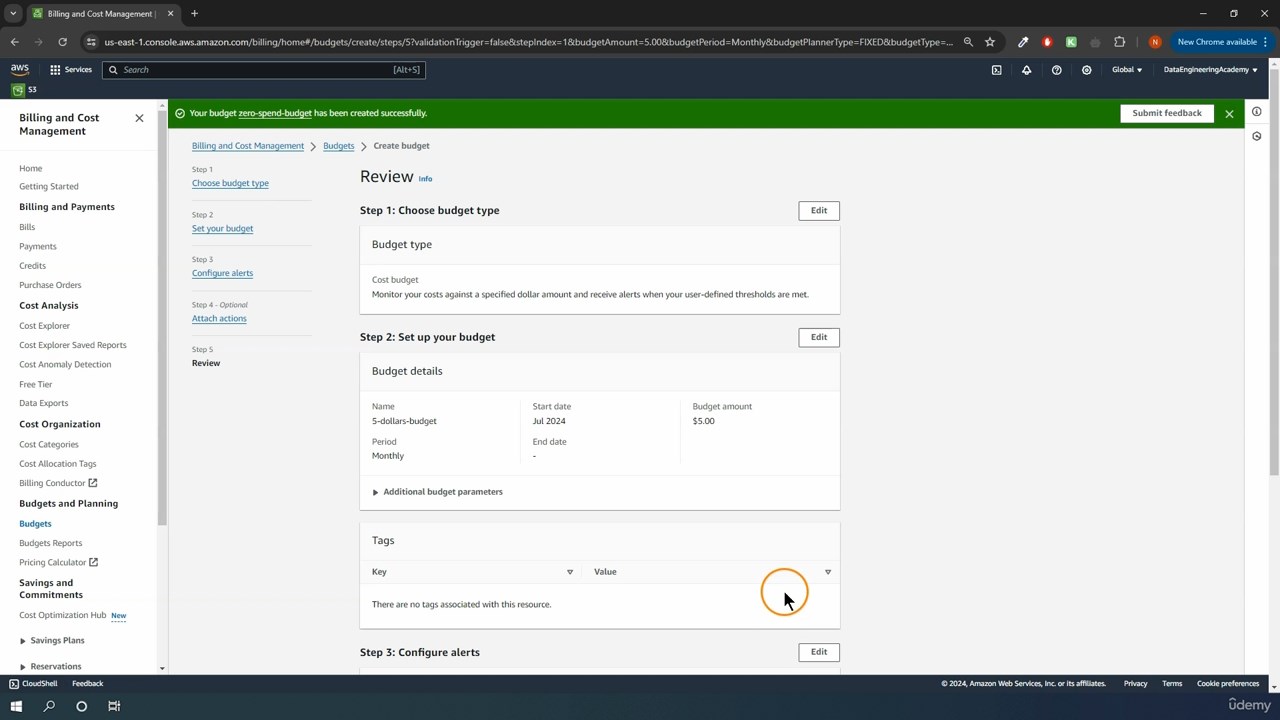Open CloudShell from the footer
Screen dimensions: 1280x720
(x=33, y=684)
